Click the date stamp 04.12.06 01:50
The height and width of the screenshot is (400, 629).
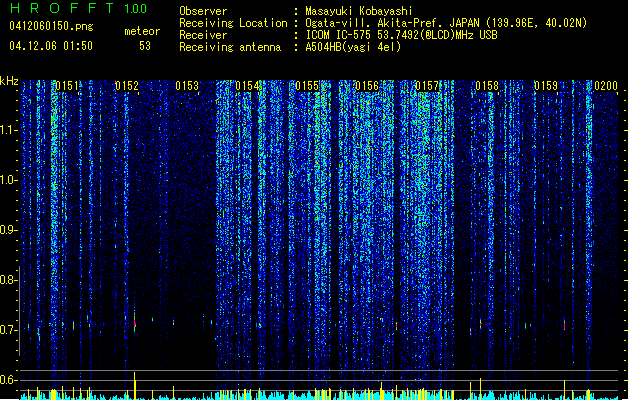click(51, 46)
